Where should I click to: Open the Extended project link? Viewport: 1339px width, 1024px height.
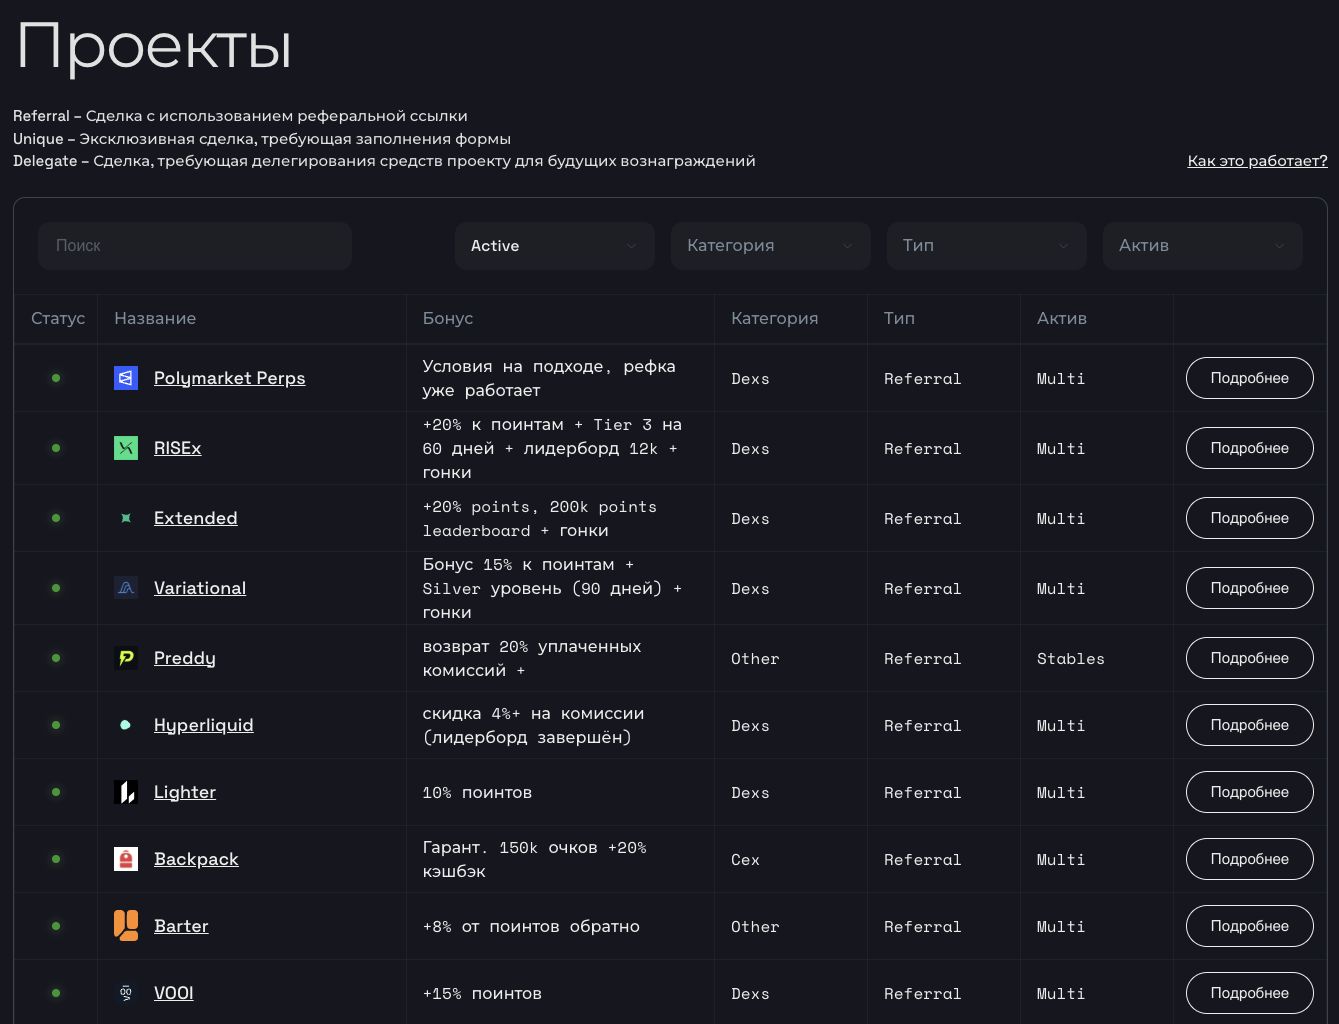(x=196, y=518)
